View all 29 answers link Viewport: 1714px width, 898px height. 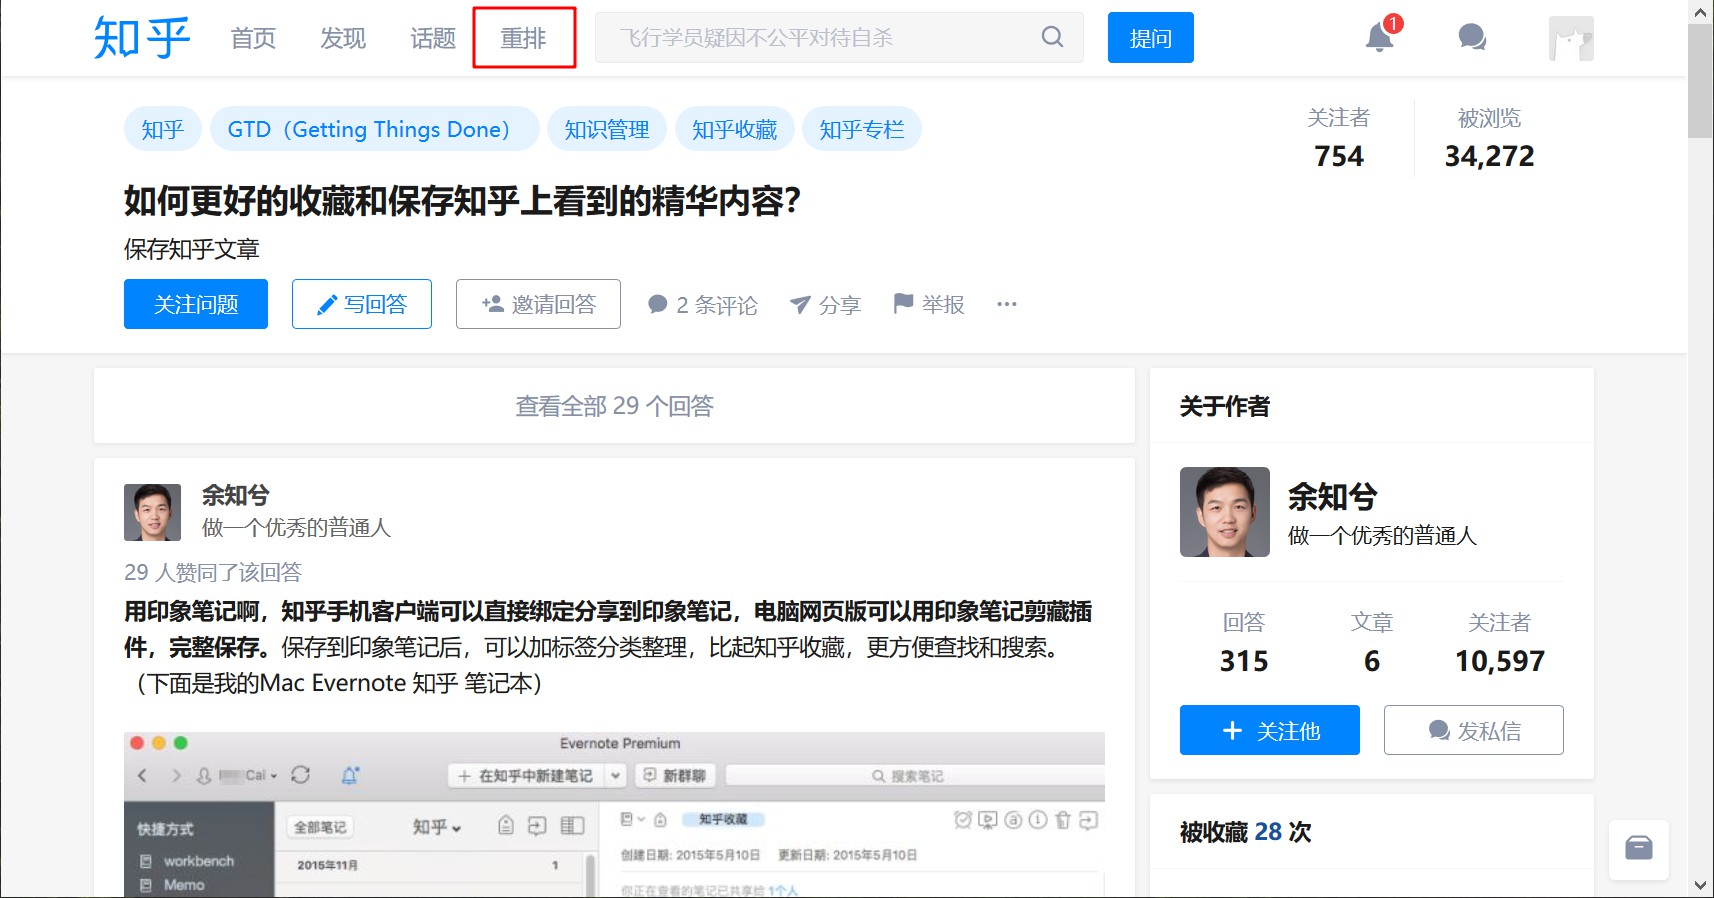[614, 406]
